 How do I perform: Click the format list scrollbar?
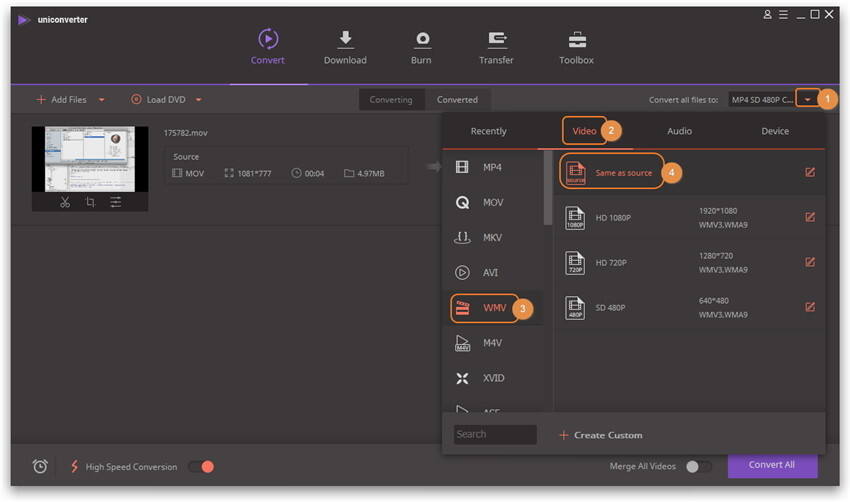point(548,187)
